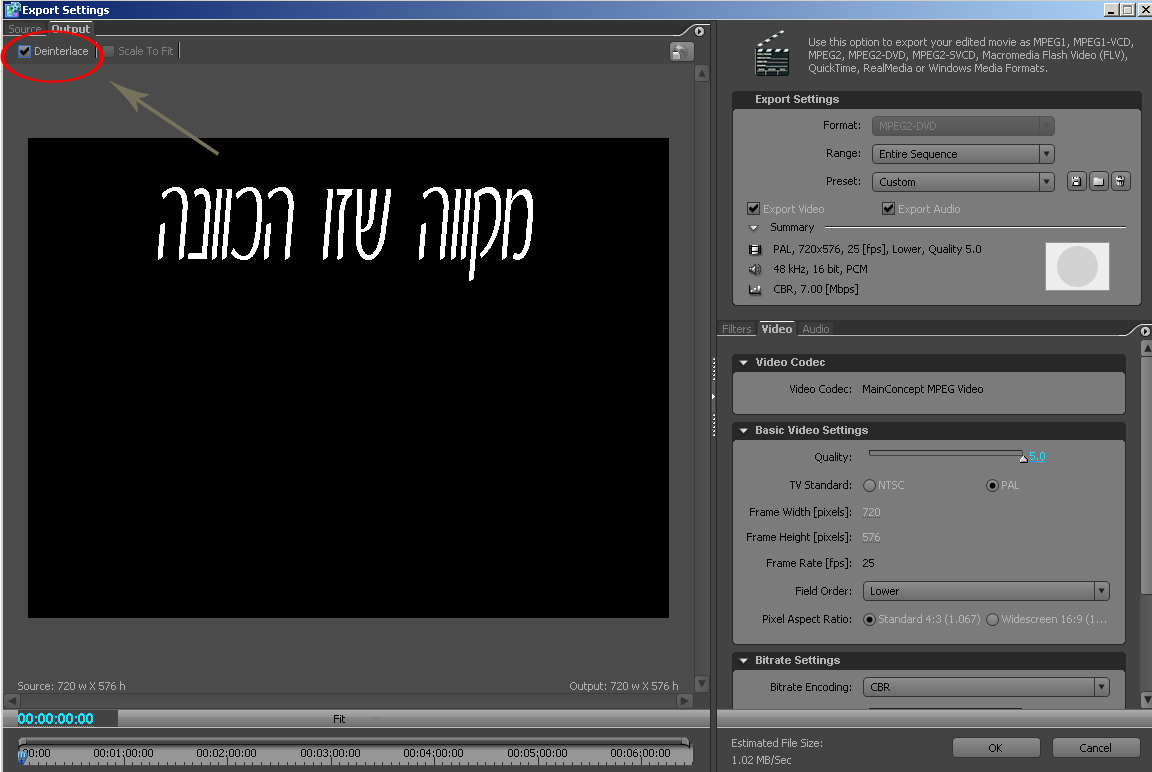Click the Export Settings title bar app icon
The width and height of the screenshot is (1152, 772).
click(12, 10)
